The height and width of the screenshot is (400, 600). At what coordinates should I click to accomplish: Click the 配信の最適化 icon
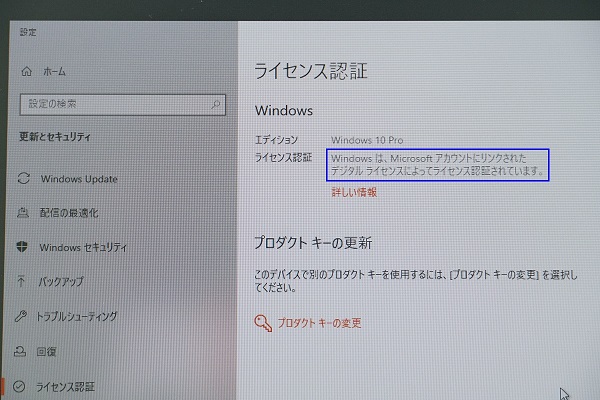point(23,212)
